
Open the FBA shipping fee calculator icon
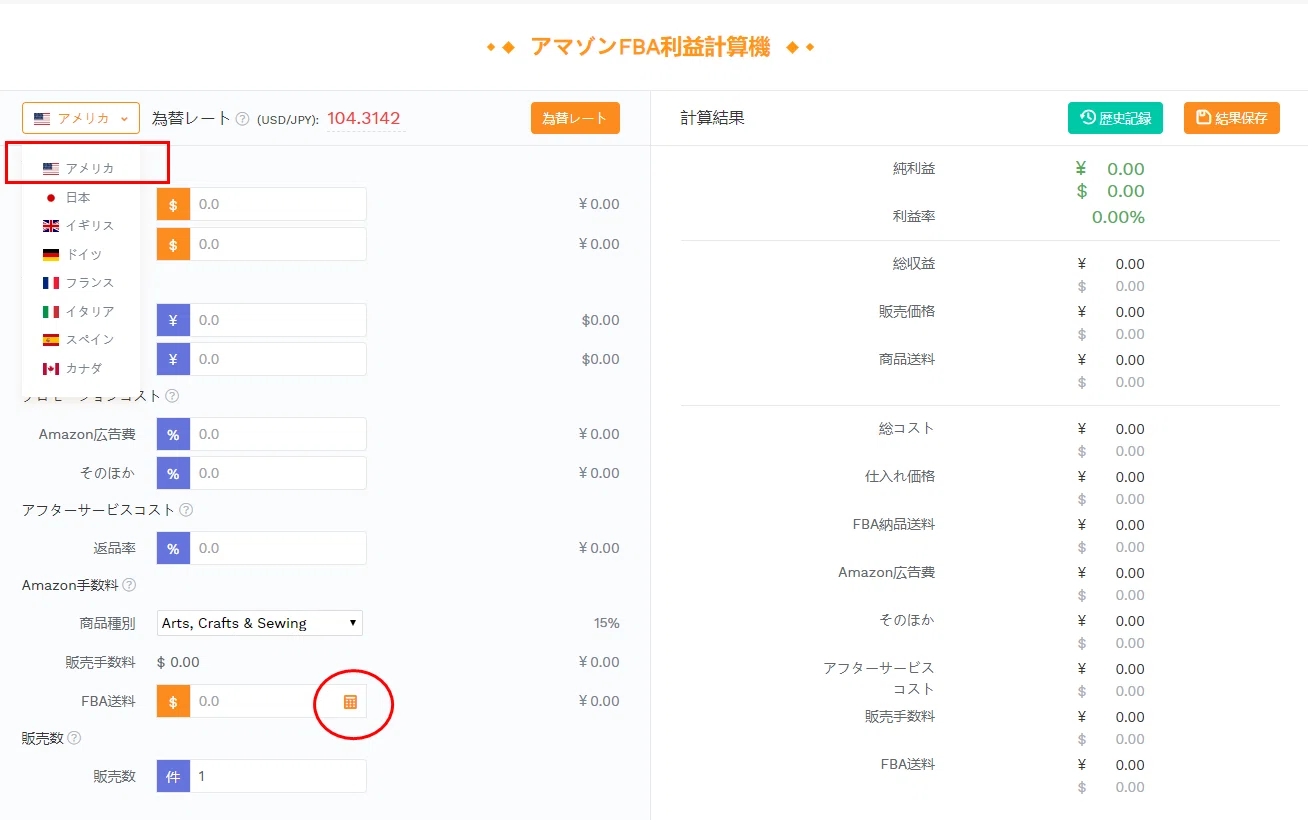tap(350, 702)
